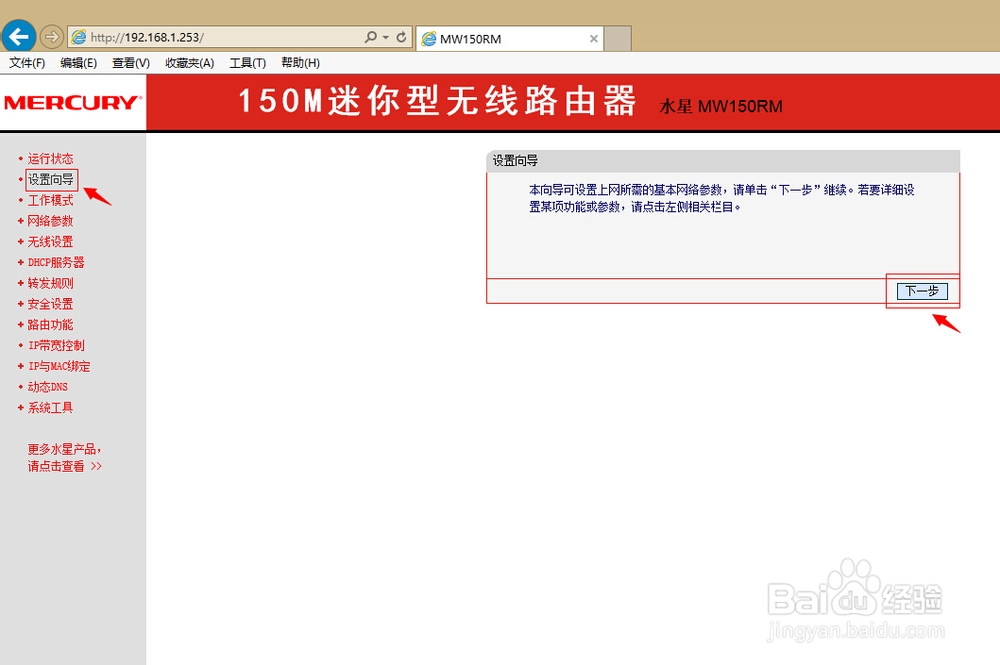Click the 下一步 button in the wizard
Viewport: 1000px width, 665px height.
point(922,291)
